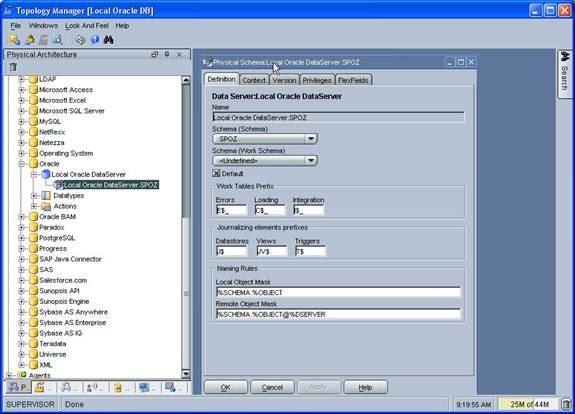
Task: Select the Physical Architecture bottom tab
Action: 18,387
